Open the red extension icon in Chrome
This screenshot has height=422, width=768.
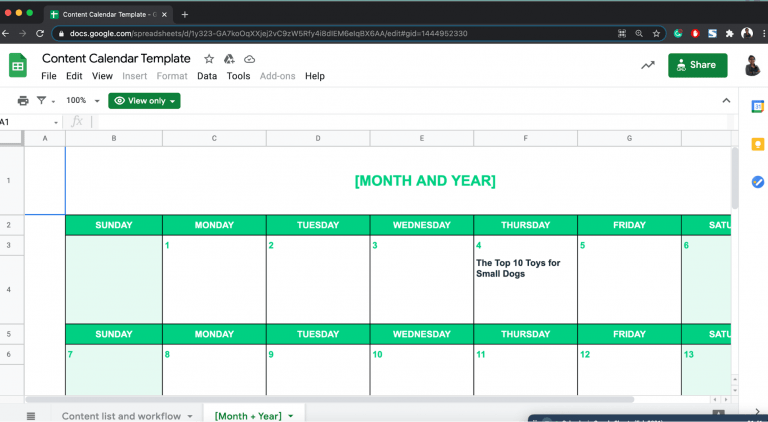[695, 33]
